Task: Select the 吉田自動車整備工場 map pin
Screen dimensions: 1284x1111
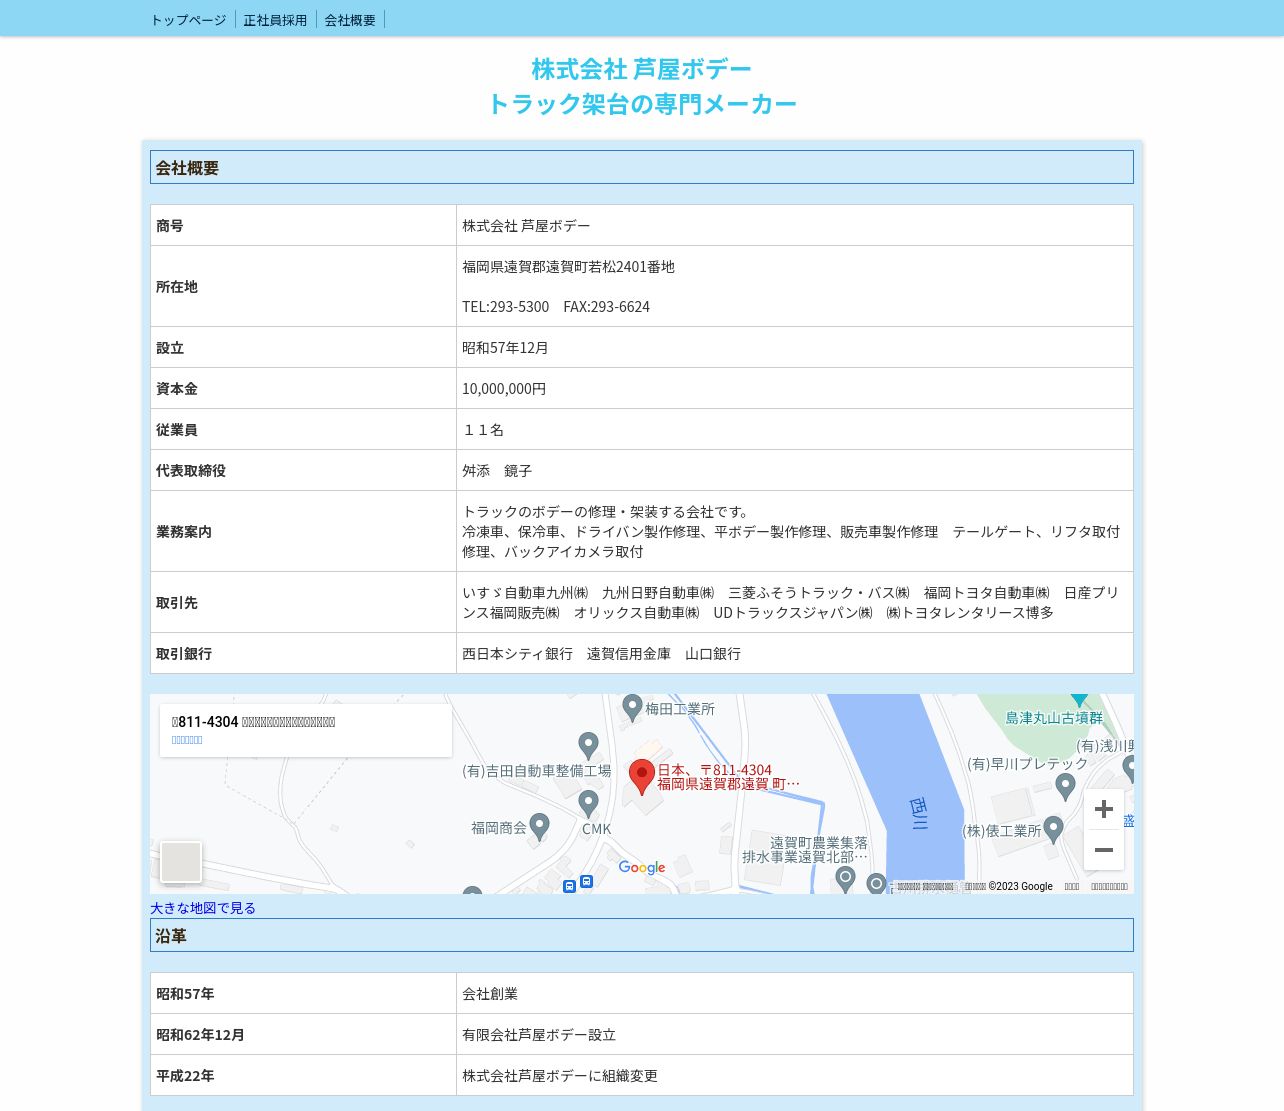Action: [x=589, y=745]
